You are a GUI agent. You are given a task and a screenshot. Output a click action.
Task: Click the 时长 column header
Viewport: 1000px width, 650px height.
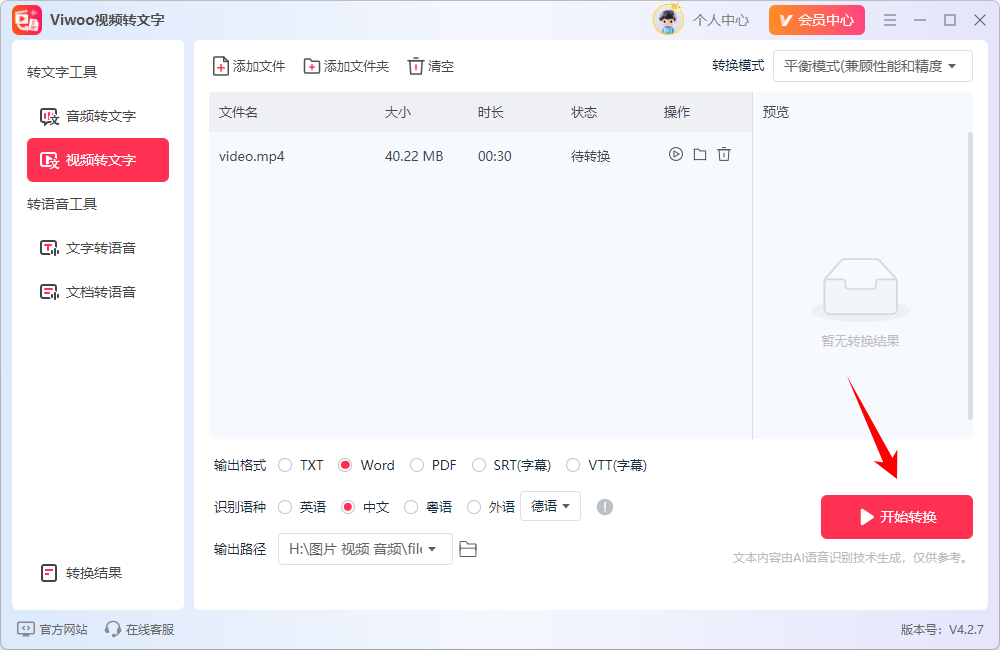click(490, 112)
